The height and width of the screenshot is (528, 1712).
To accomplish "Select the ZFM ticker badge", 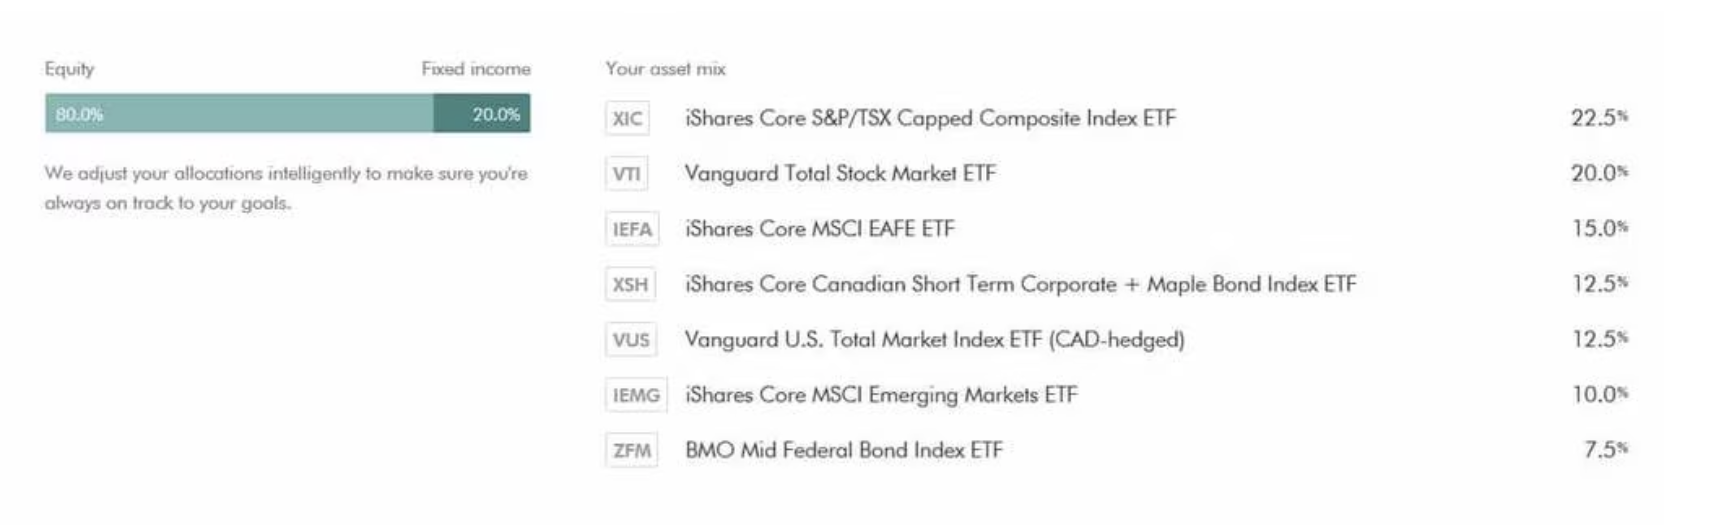I will [x=632, y=450].
